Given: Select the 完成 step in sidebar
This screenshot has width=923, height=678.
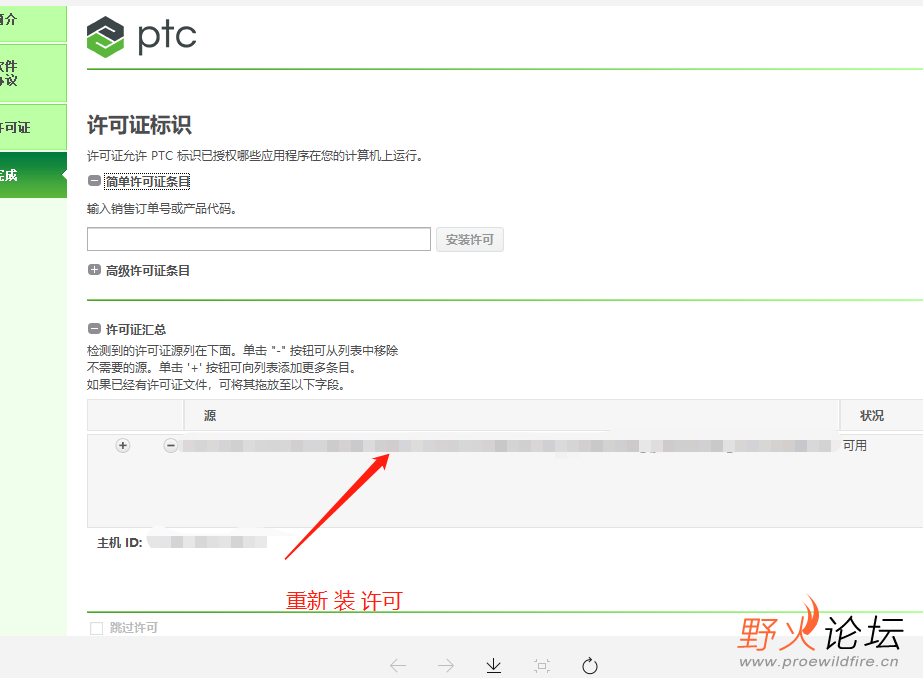Looking at the screenshot, I should coord(33,175).
